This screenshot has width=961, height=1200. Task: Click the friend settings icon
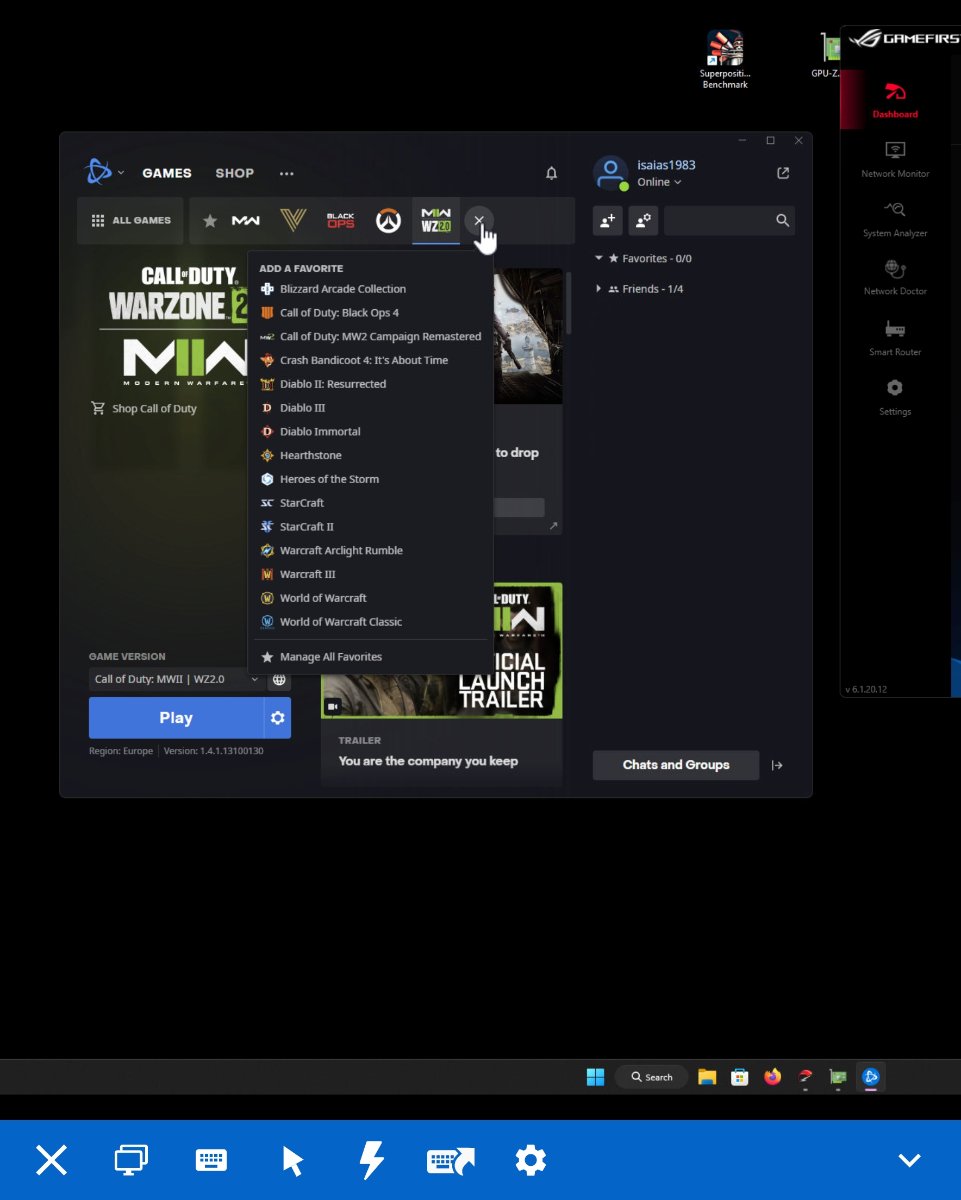pos(643,220)
